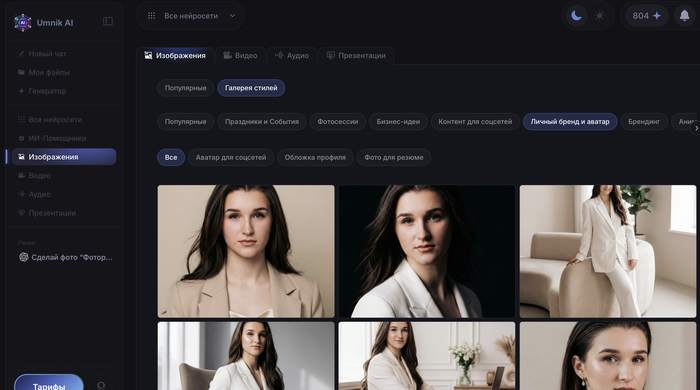Select the Популярные pill beside Галерея стилей
Viewport: 700px width, 390px height.
[x=185, y=88]
